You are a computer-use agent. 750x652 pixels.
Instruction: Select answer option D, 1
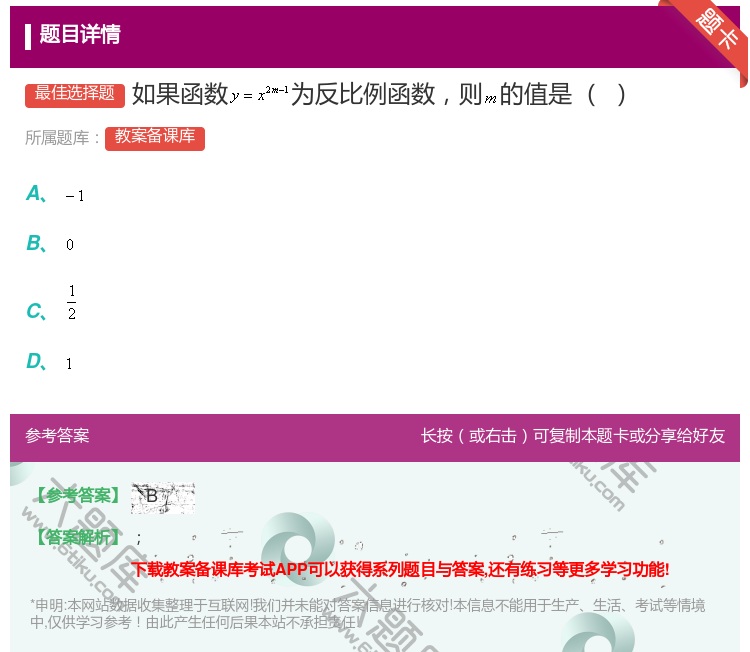[49, 362]
